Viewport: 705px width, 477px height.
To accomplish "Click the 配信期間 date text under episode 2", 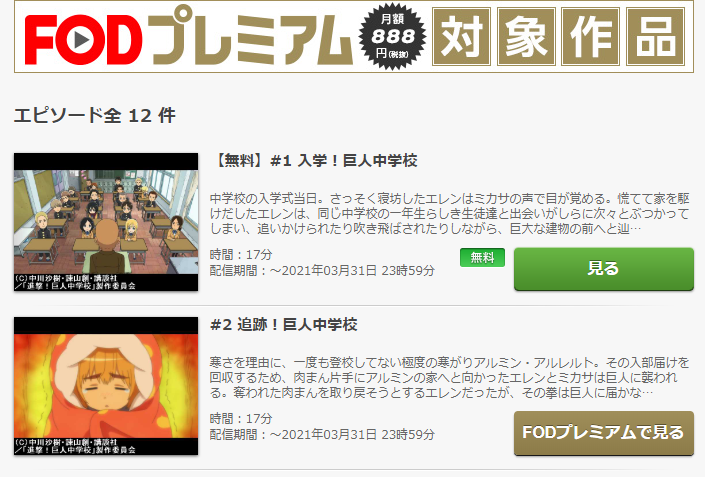I will 322,435.
